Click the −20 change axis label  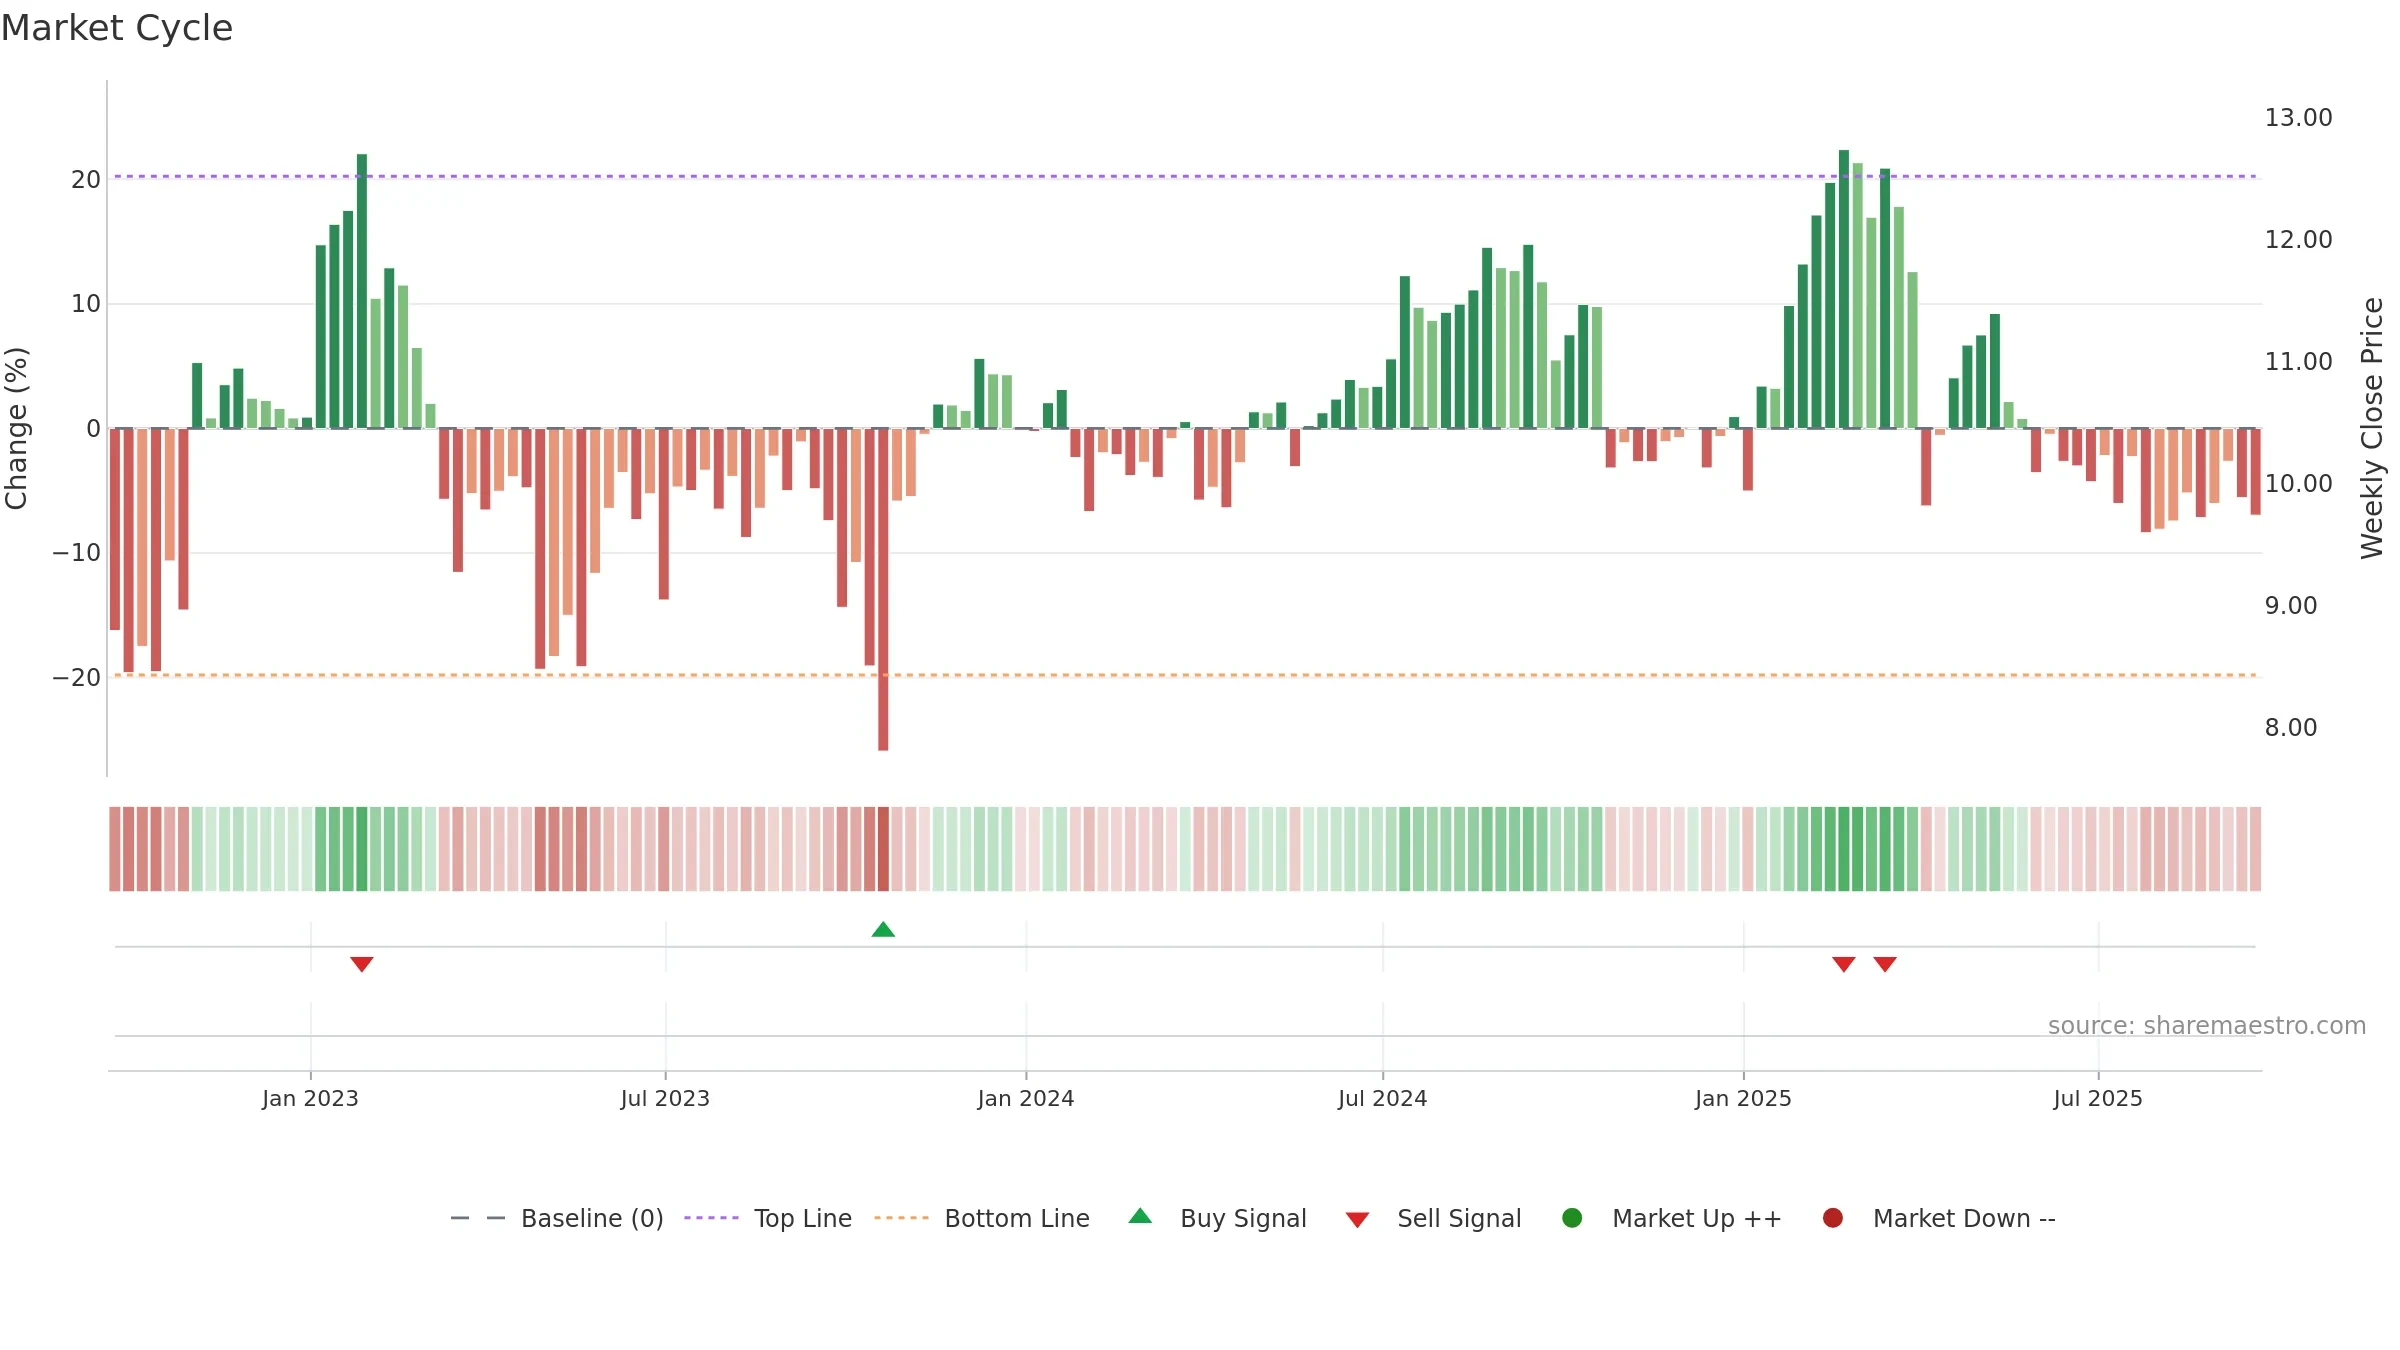77,678
